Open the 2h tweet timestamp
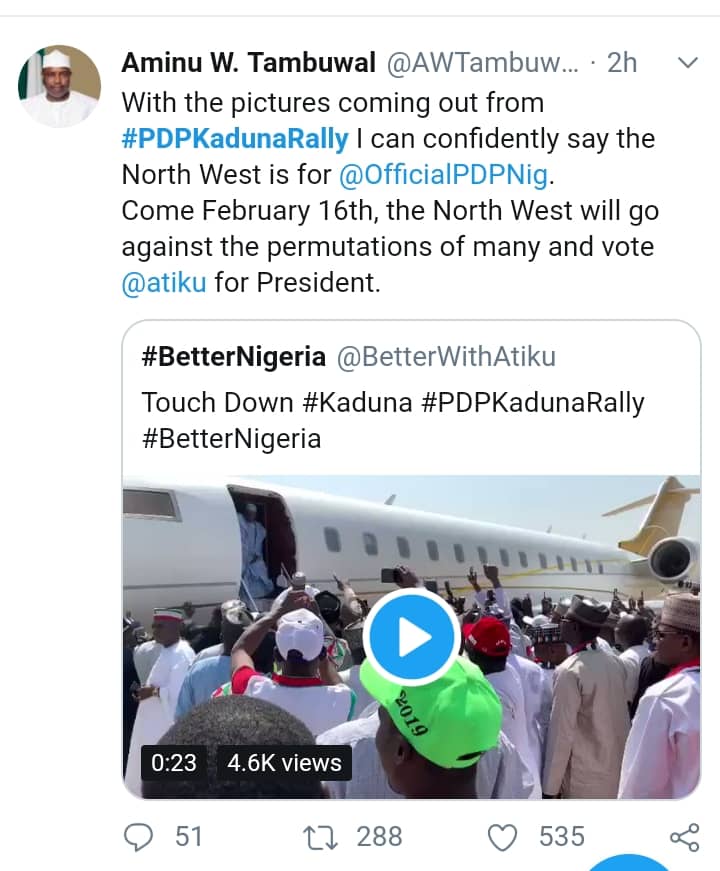The height and width of the screenshot is (871, 720). (621, 63)
